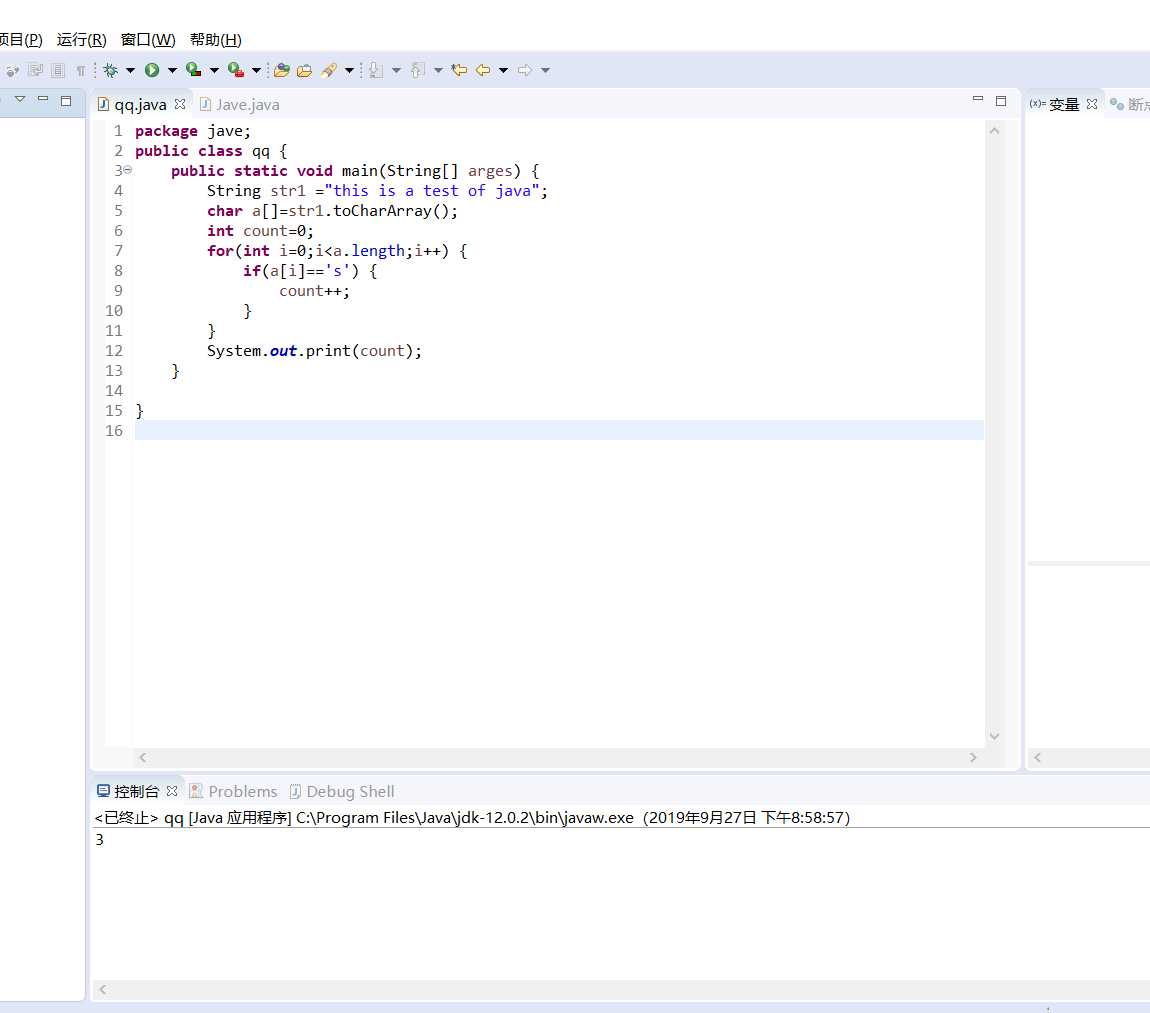
Task: Open the 帮助(H) menu
Action: coord(216,40)
